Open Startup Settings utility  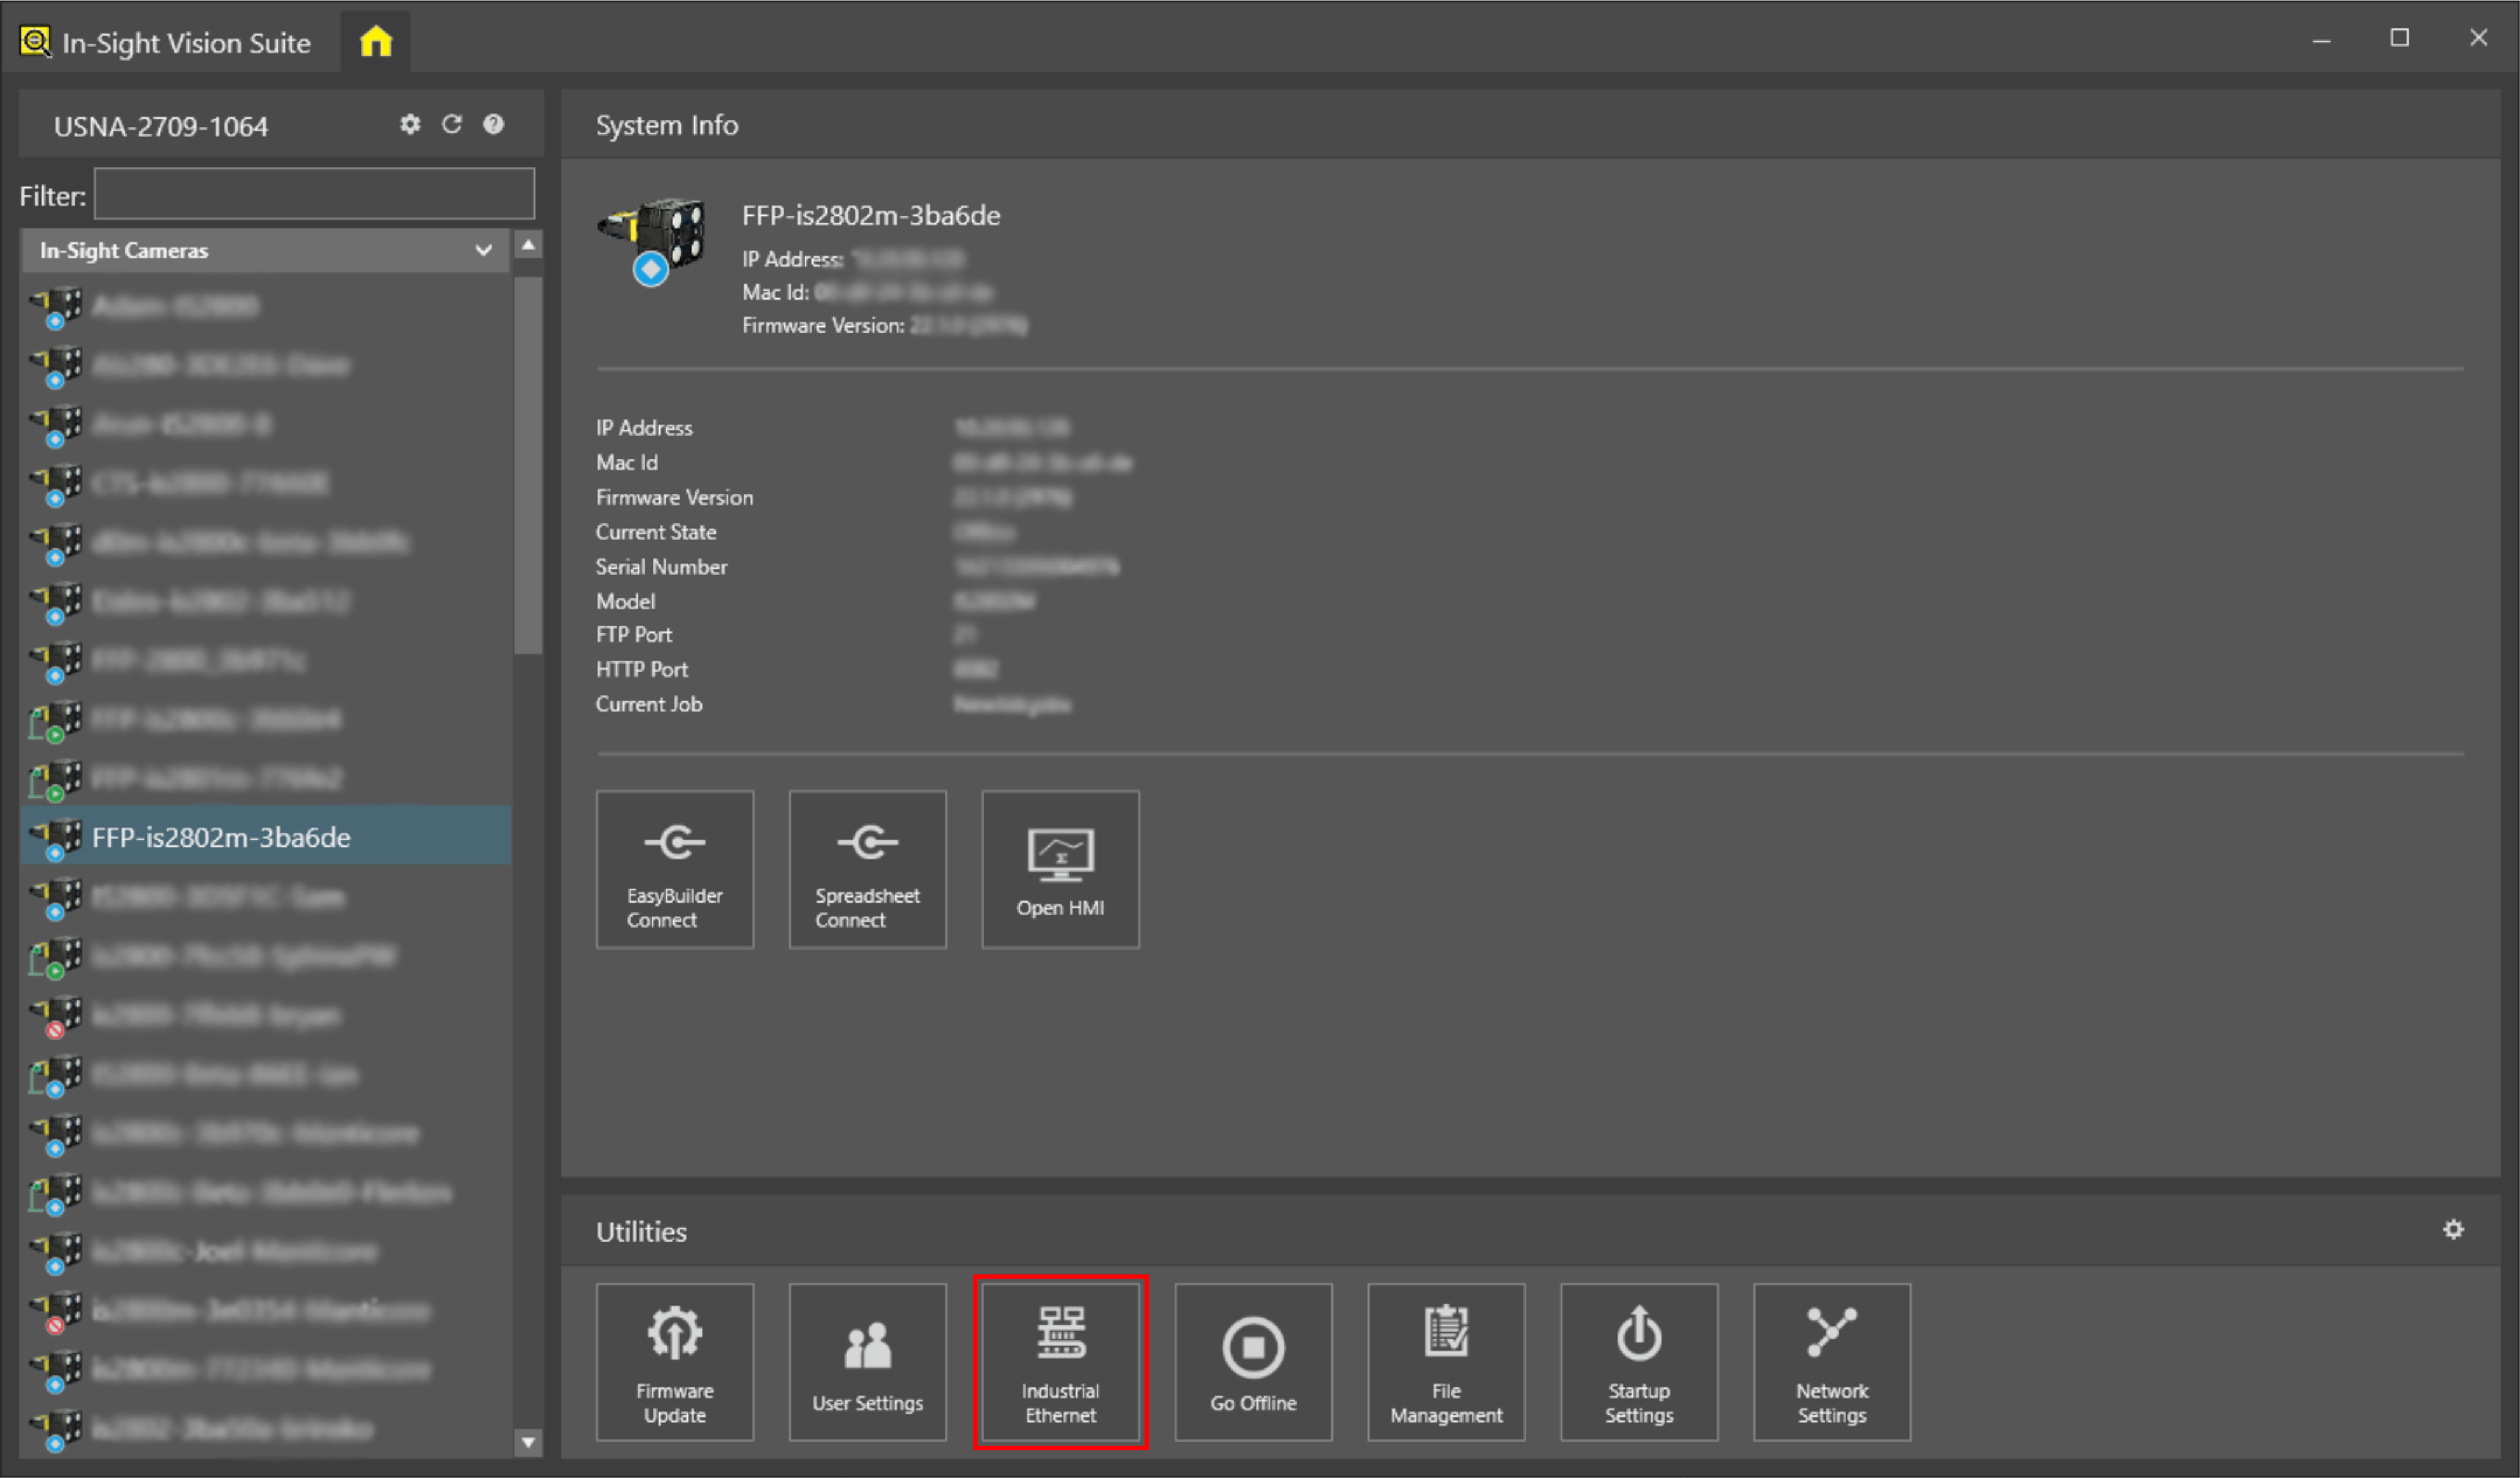tap(1638, 1361)
